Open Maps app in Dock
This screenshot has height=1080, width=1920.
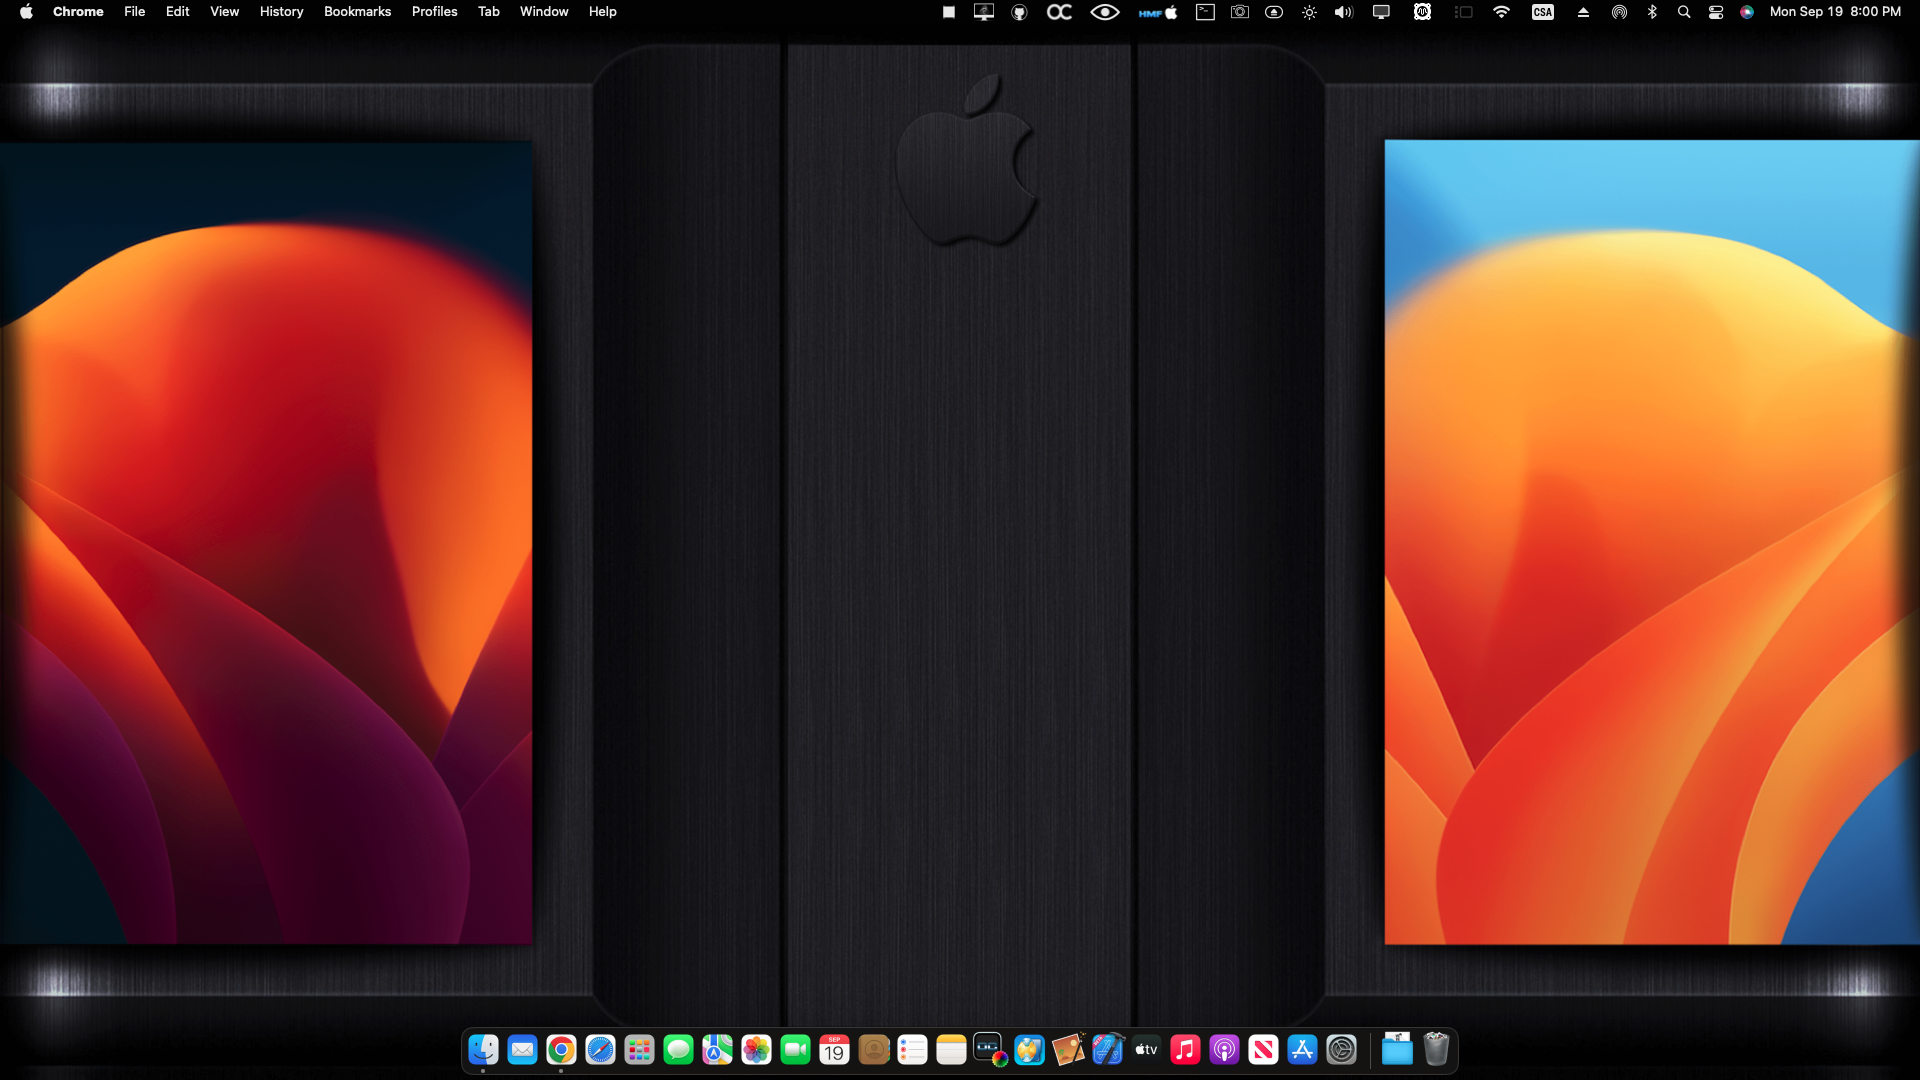click(718, 1050)
